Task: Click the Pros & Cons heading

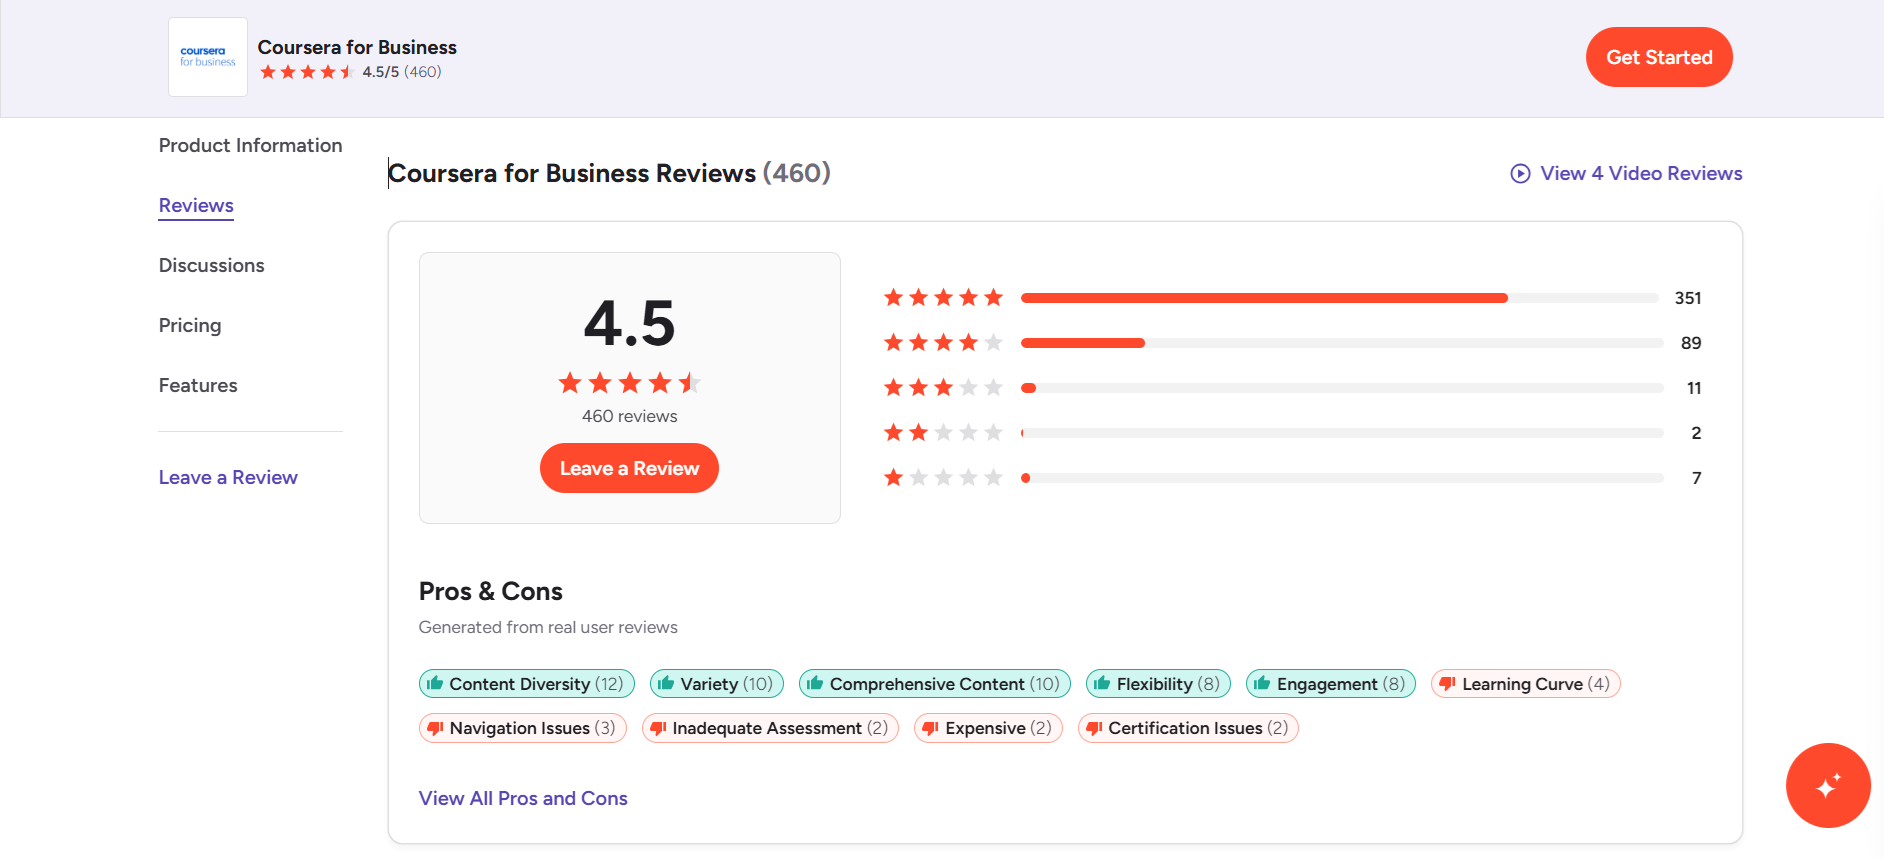Action: (x=491, y=591)
